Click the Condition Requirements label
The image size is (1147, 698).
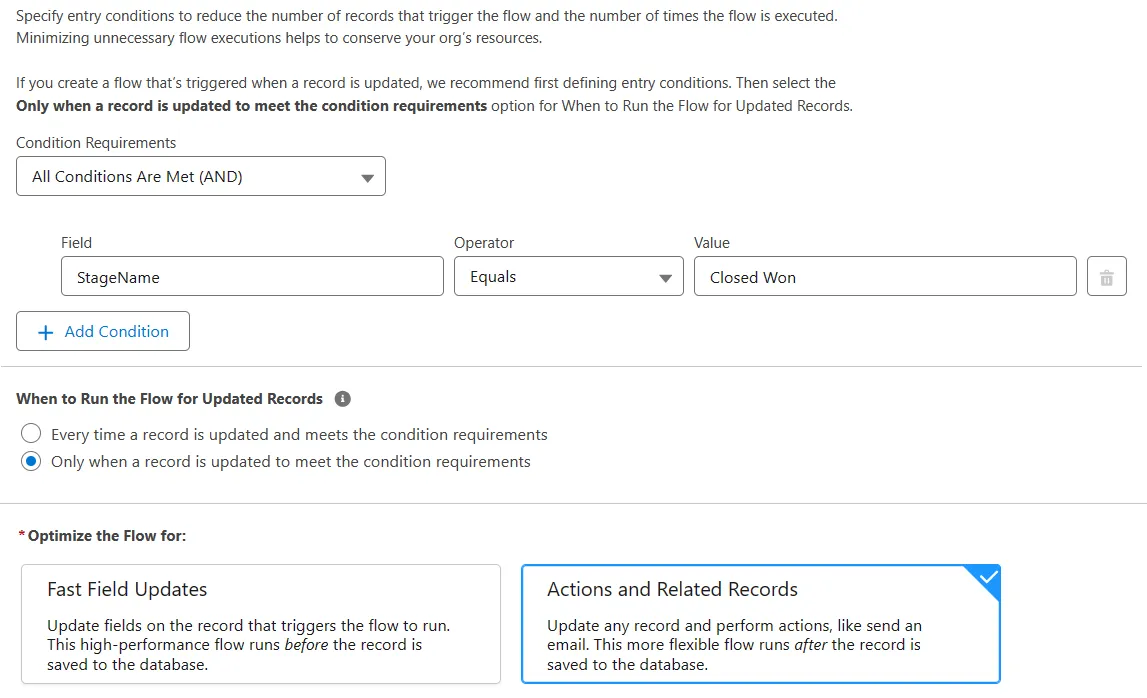point(96,143)
